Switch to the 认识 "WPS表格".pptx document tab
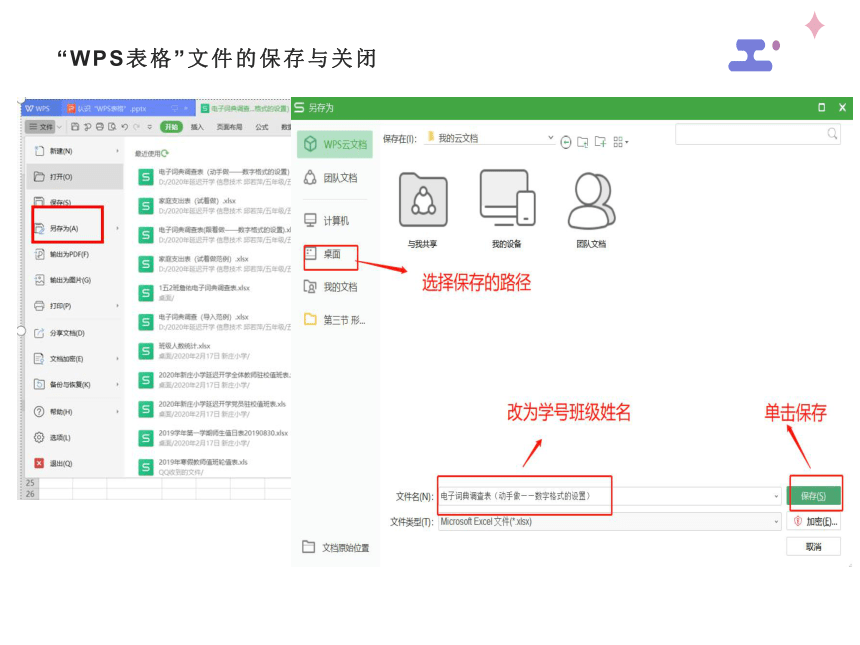860x645 pixels. coord(128,108)
